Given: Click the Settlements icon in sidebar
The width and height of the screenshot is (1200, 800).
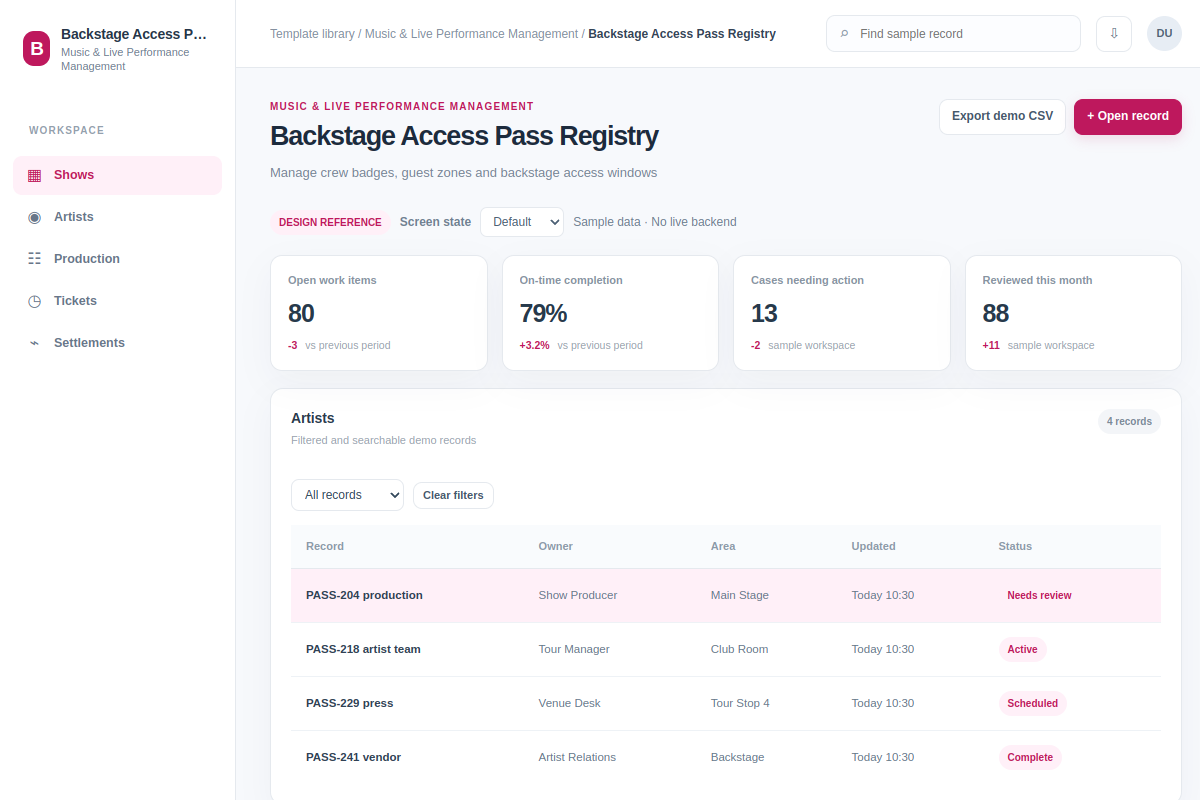Looking at the screenshot, I should point(35,343).
